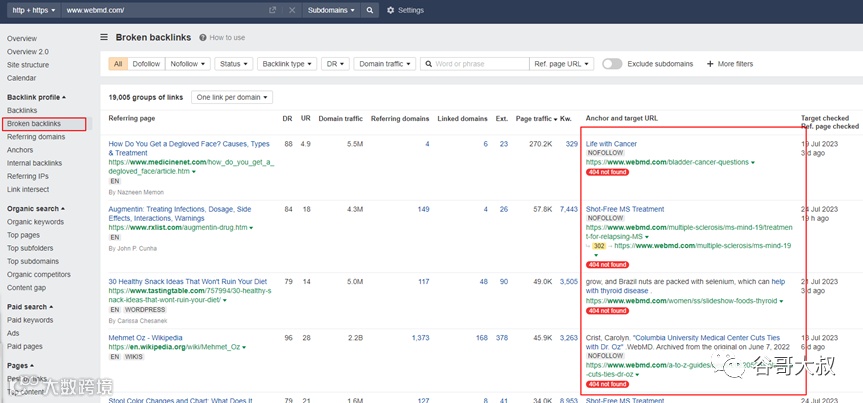Open Content gap in sidebar
This screenshot has width=863, height=403.
[26, 287]
